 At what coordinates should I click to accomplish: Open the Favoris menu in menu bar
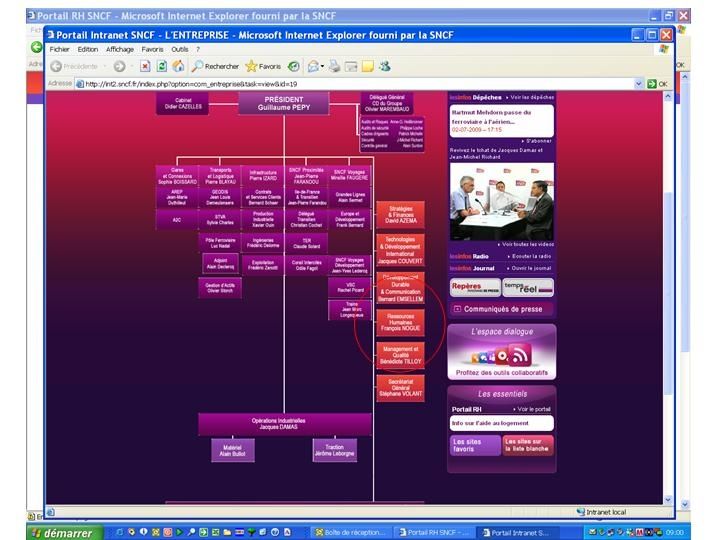point(152,49)
